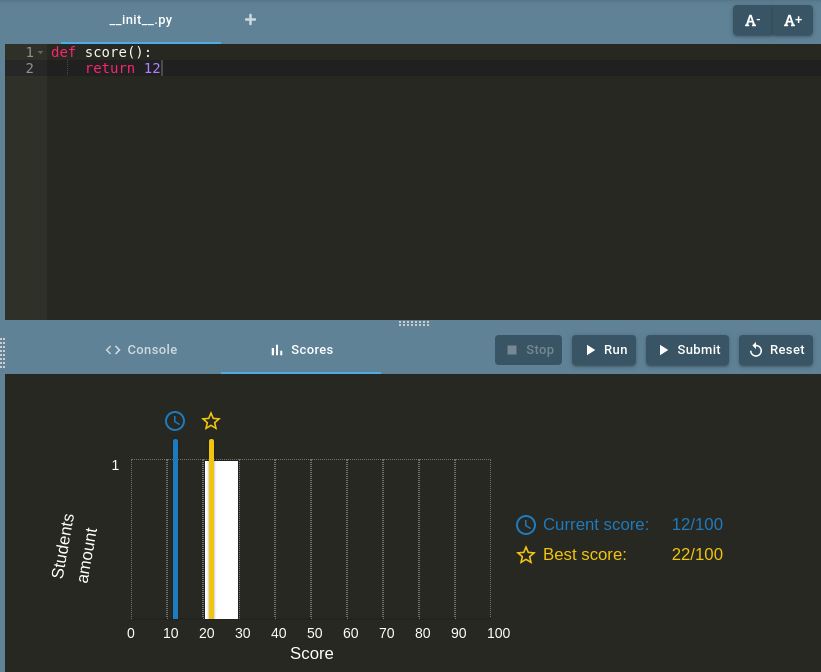Viewport: 821px width, 672px height.
Task: Click the '50' tick label on the axis
Action: (314, 633)
